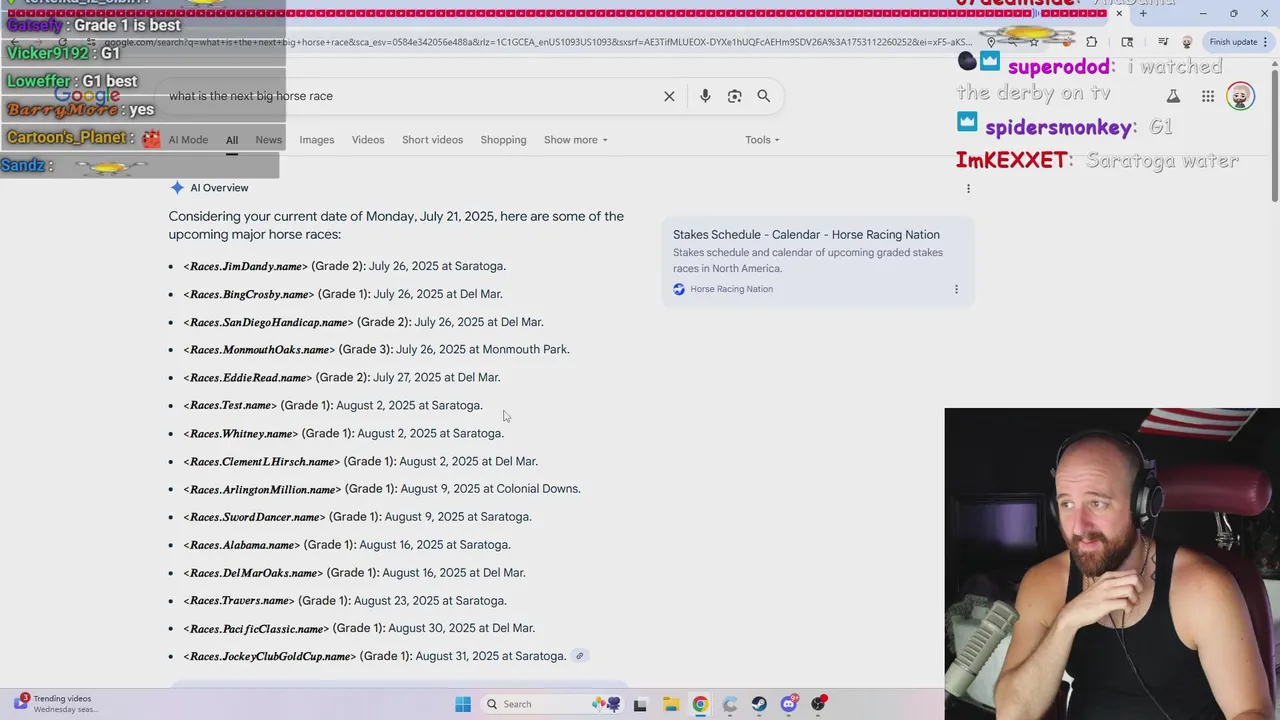Switch to Shopping results tab
The image size is (1280, 720).
(503, 140)
